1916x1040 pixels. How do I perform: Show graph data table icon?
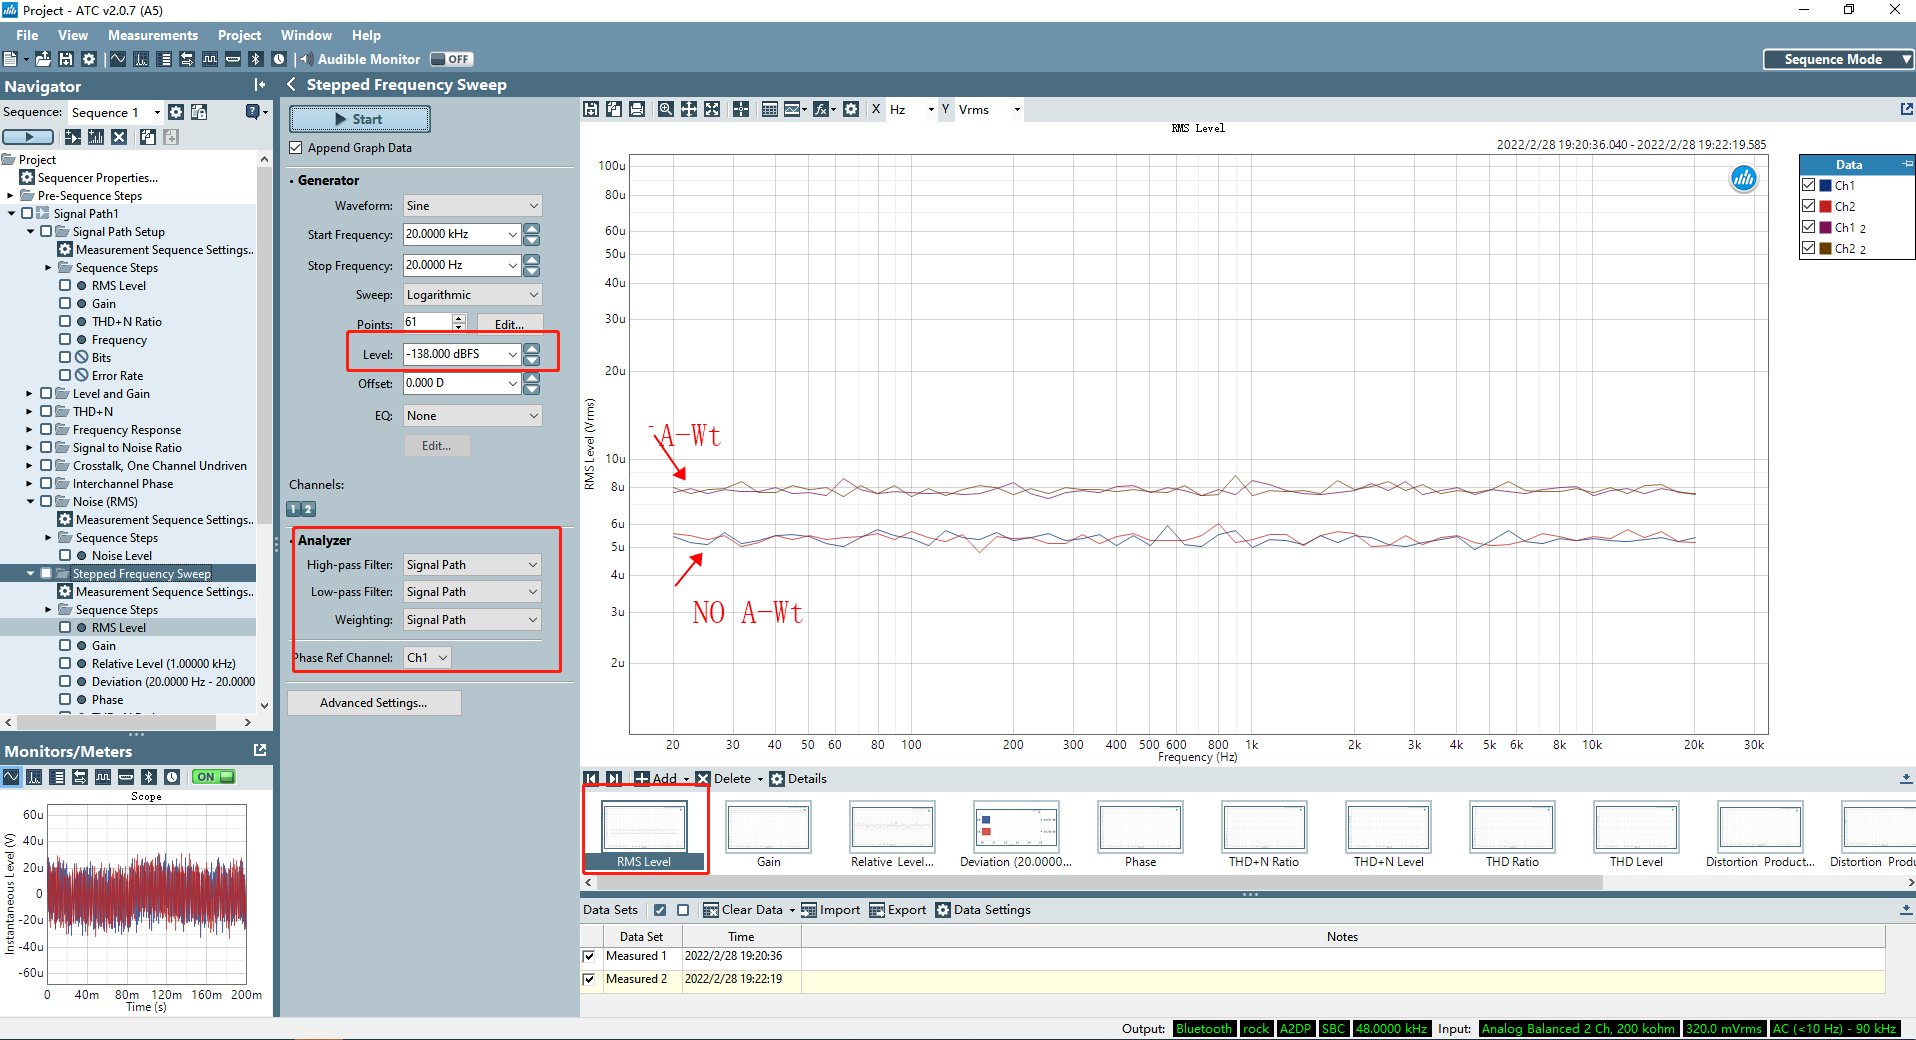(x=769, y=109)
